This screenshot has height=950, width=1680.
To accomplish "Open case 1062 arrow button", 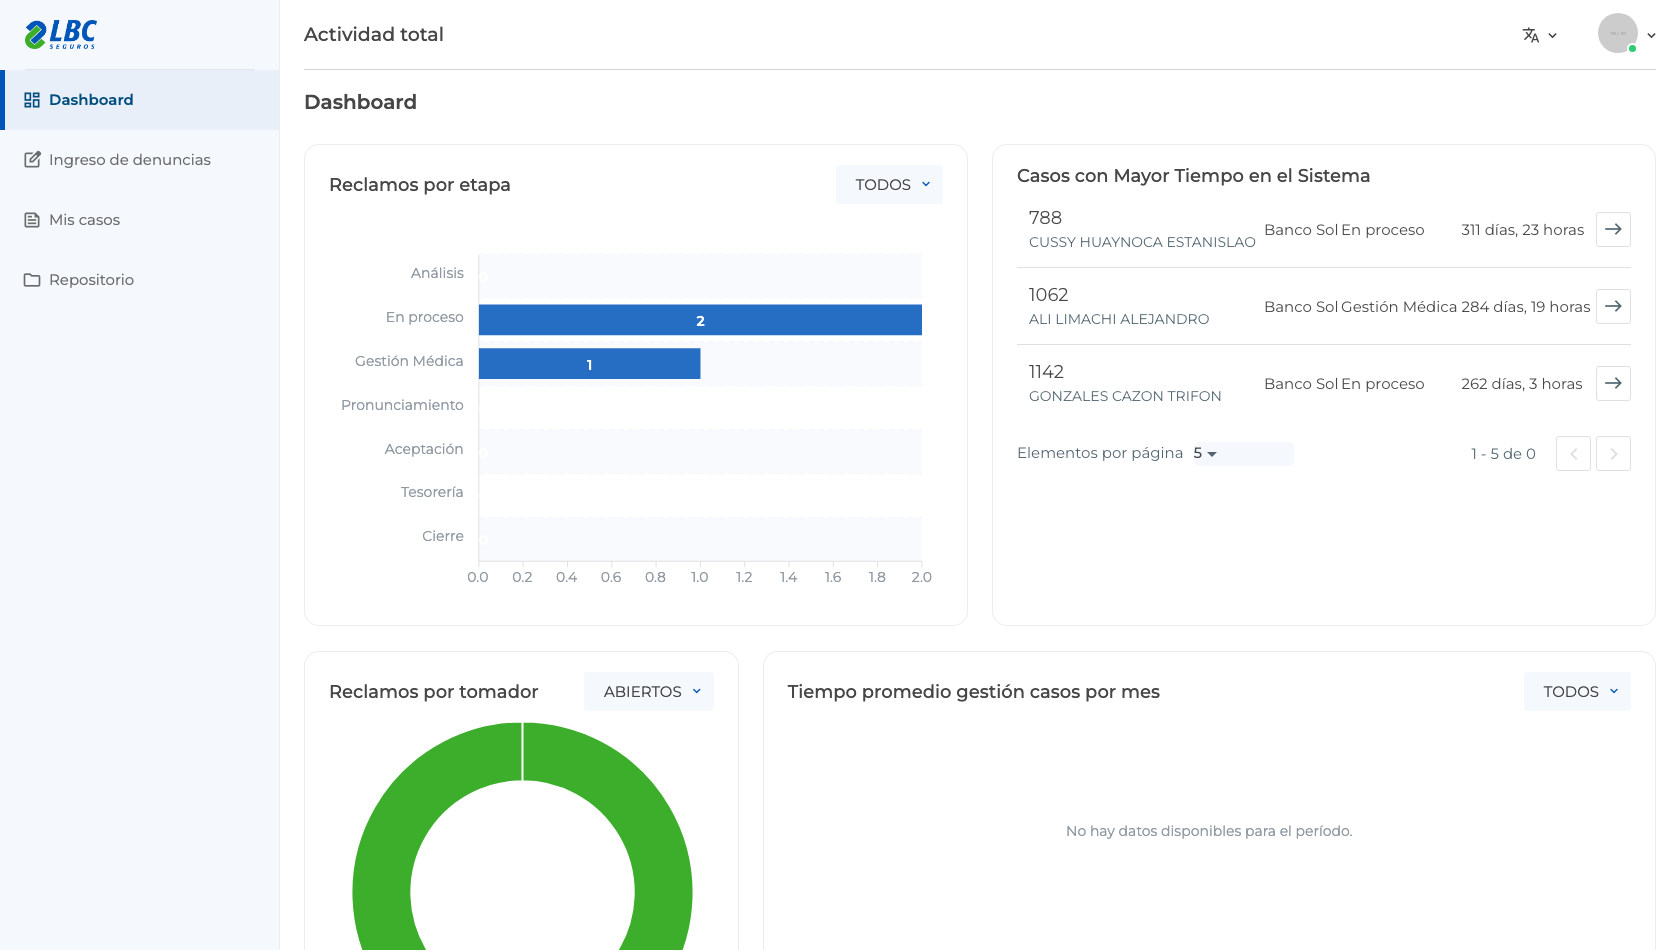I will click(x=1613, y=306).
